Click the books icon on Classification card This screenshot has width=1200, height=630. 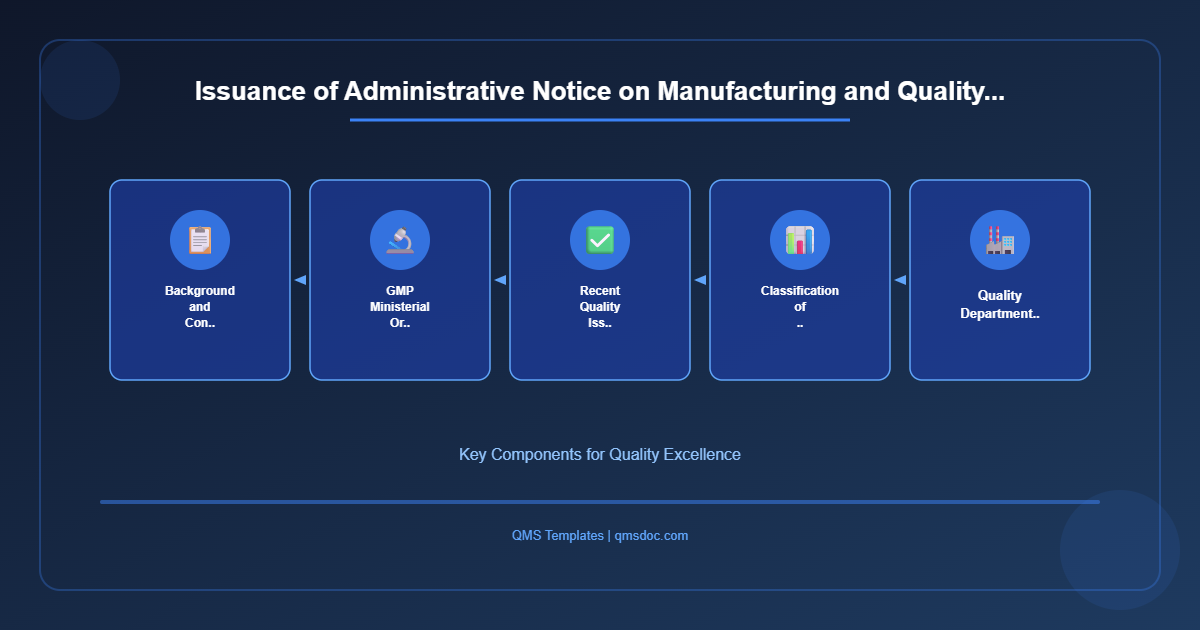(800, 240)
